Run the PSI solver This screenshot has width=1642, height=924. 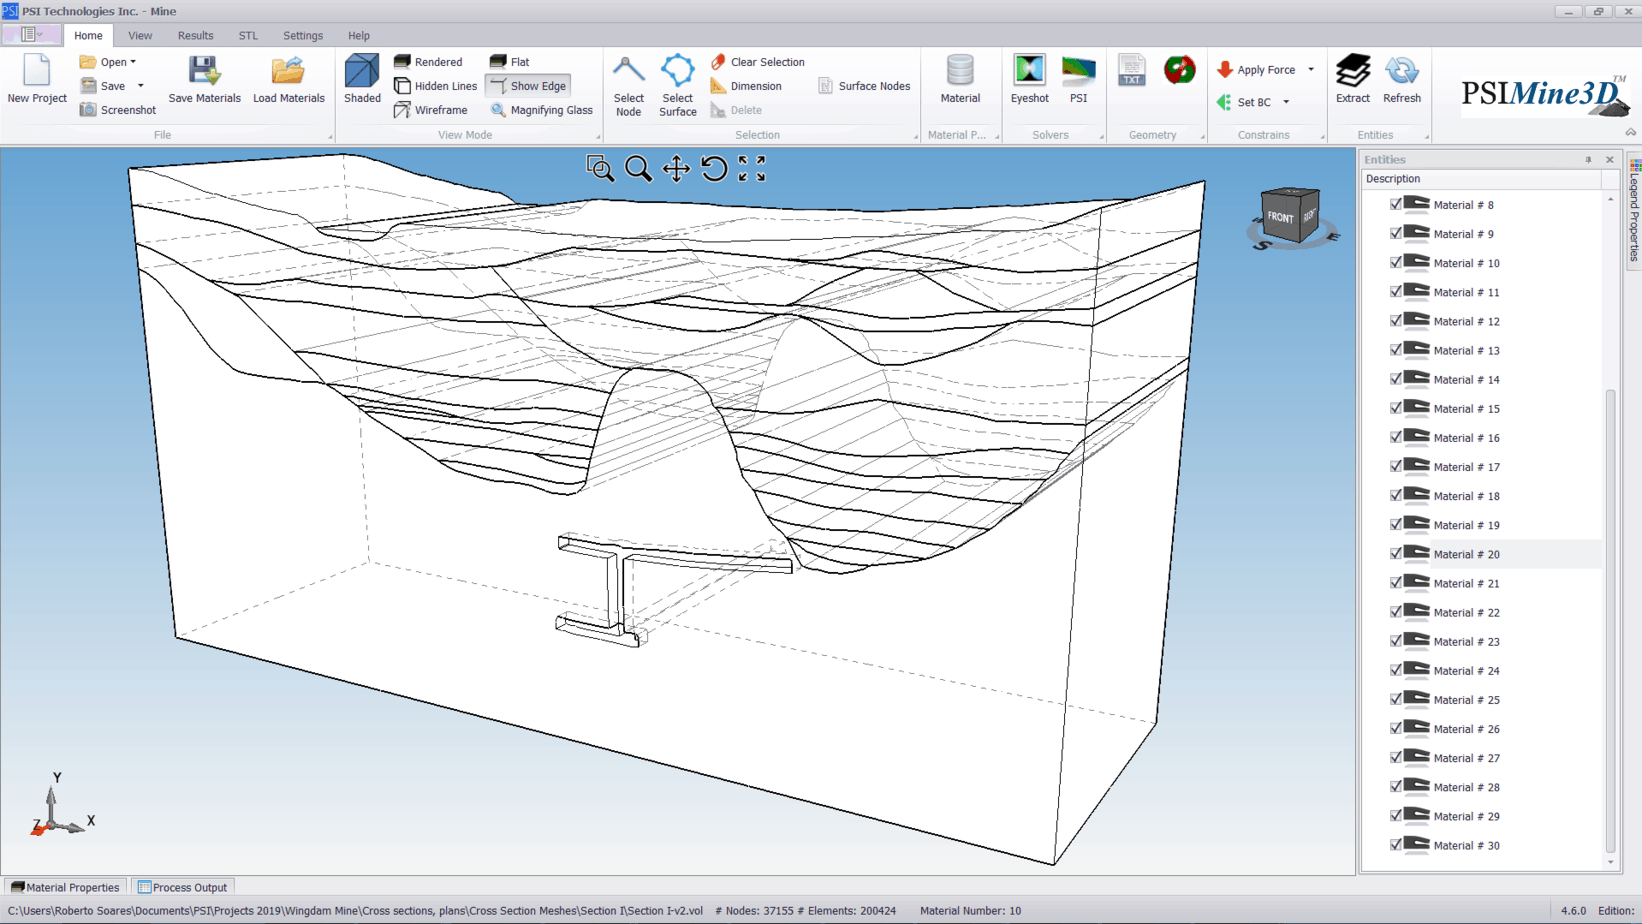(x=1078, y=79)
